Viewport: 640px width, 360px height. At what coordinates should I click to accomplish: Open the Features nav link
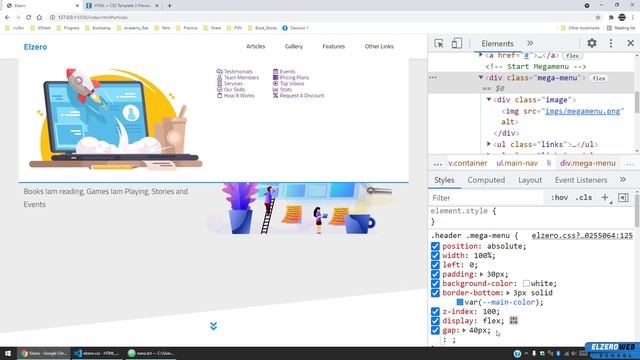coord(333,47)
